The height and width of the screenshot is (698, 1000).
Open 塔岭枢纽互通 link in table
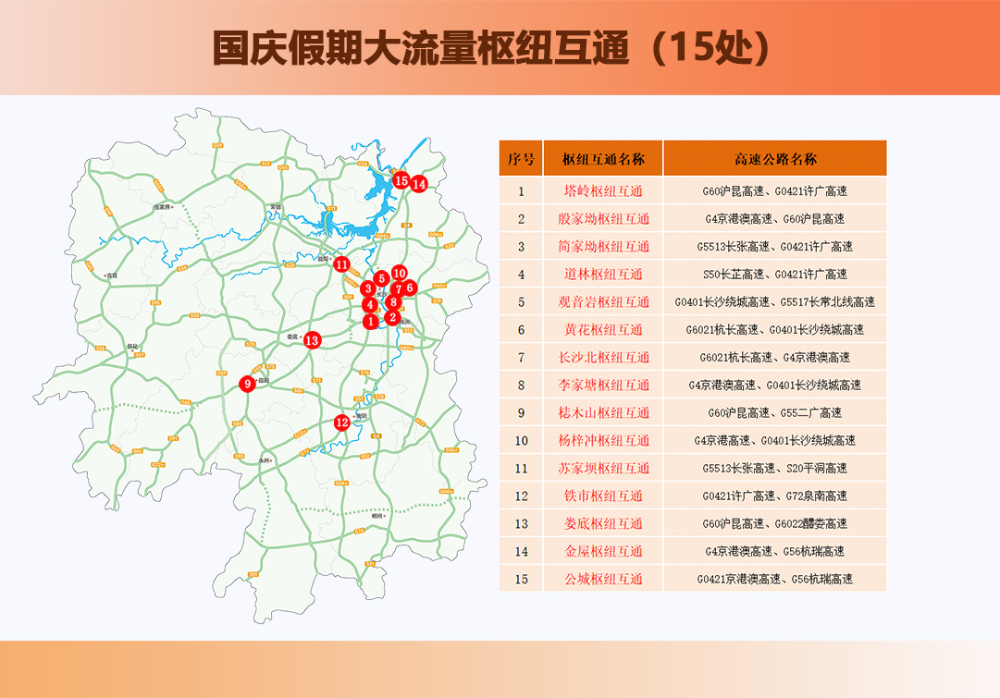(x=603, y=191)
